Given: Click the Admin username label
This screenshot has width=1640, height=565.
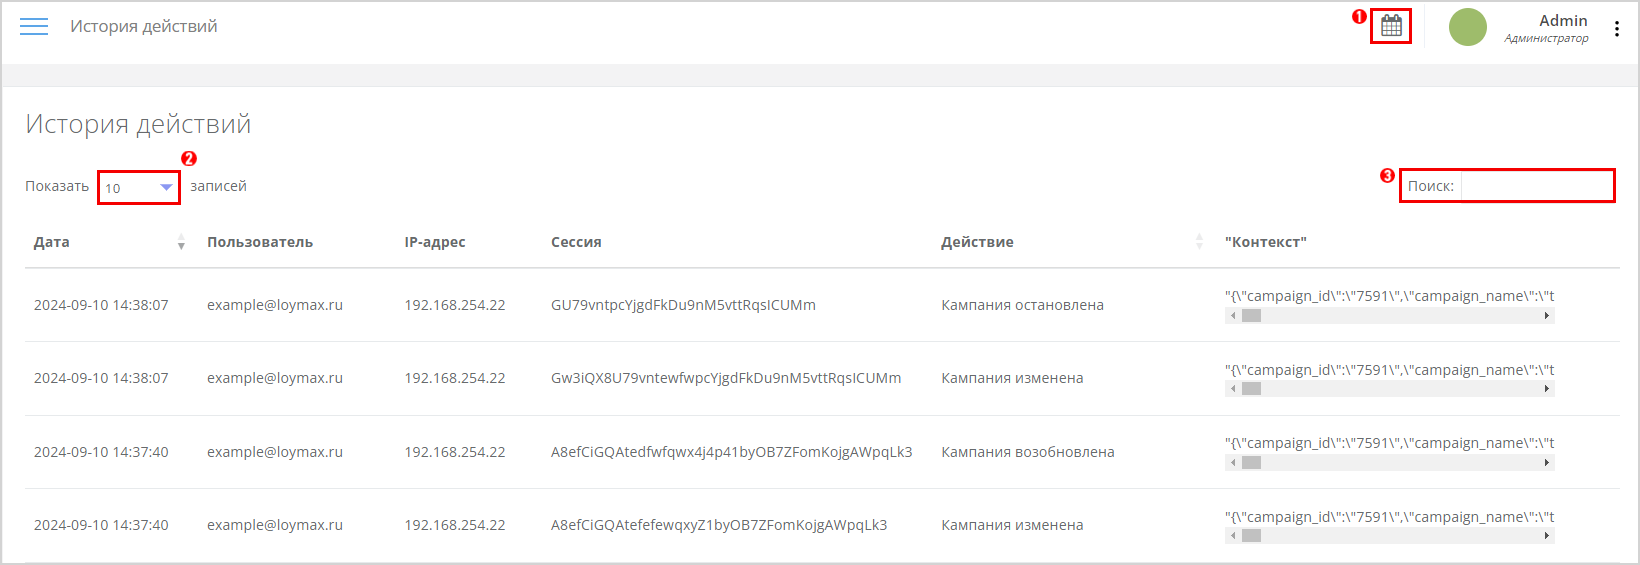Looking at the screenshot, I should pos(1563,20).
